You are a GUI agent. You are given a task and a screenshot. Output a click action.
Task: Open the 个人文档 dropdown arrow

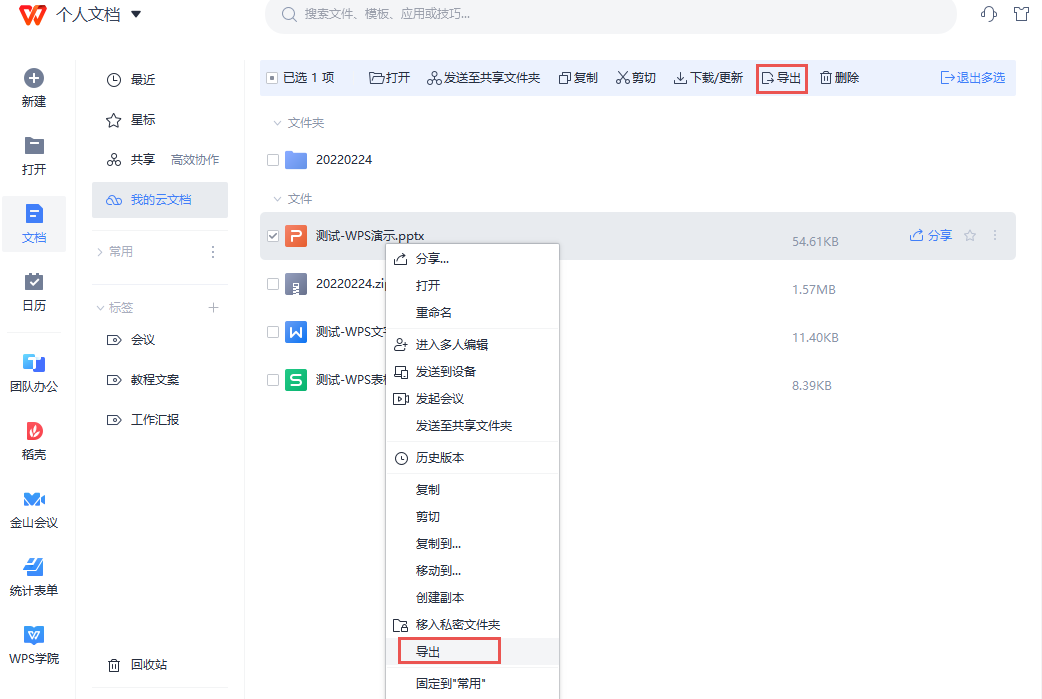point(136,14)
